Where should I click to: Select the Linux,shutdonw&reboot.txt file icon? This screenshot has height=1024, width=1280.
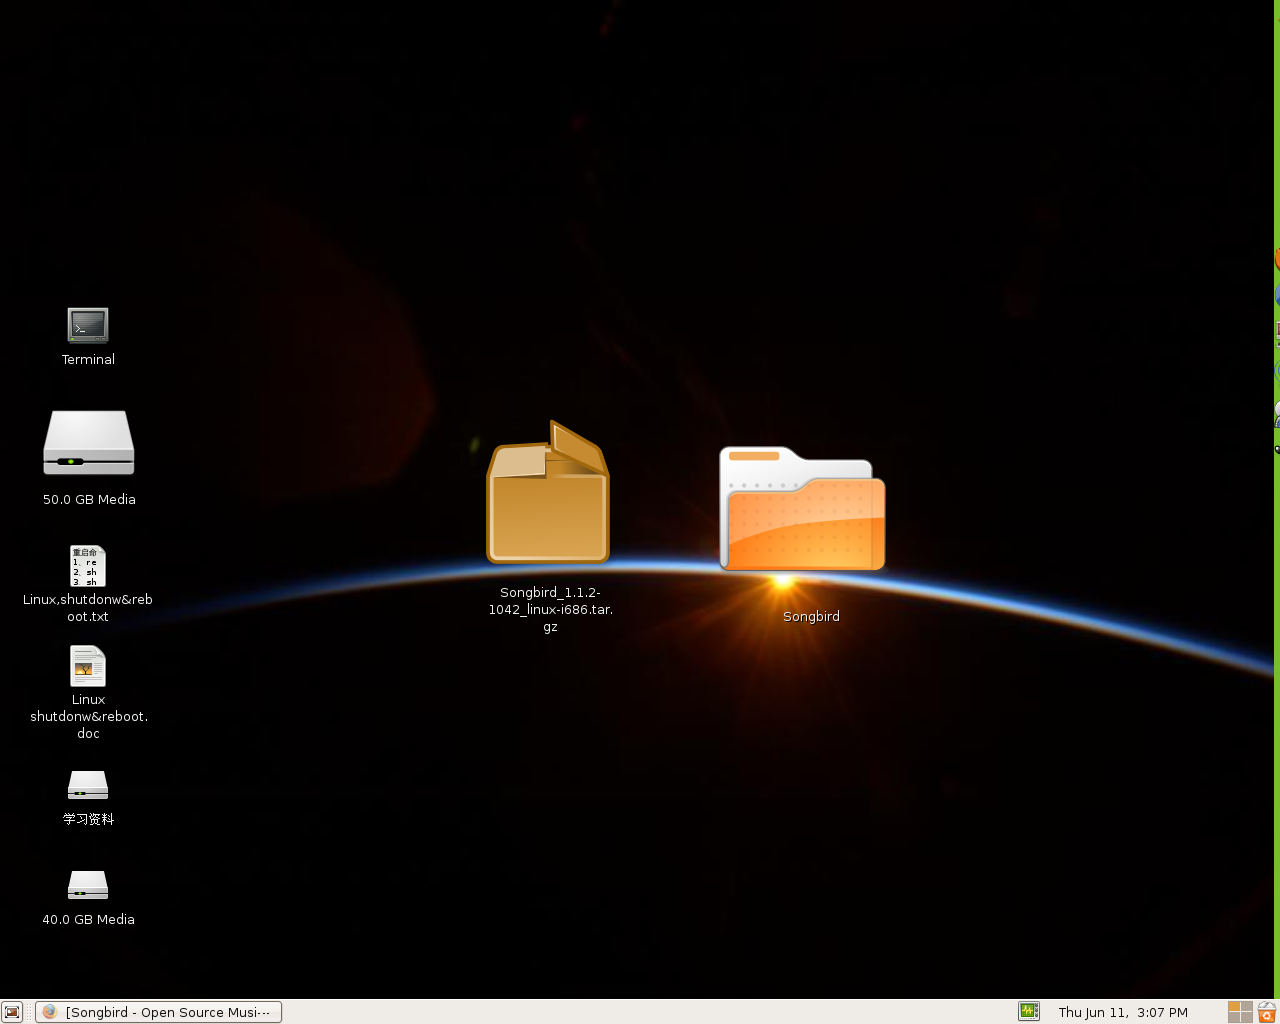[88, 566]
